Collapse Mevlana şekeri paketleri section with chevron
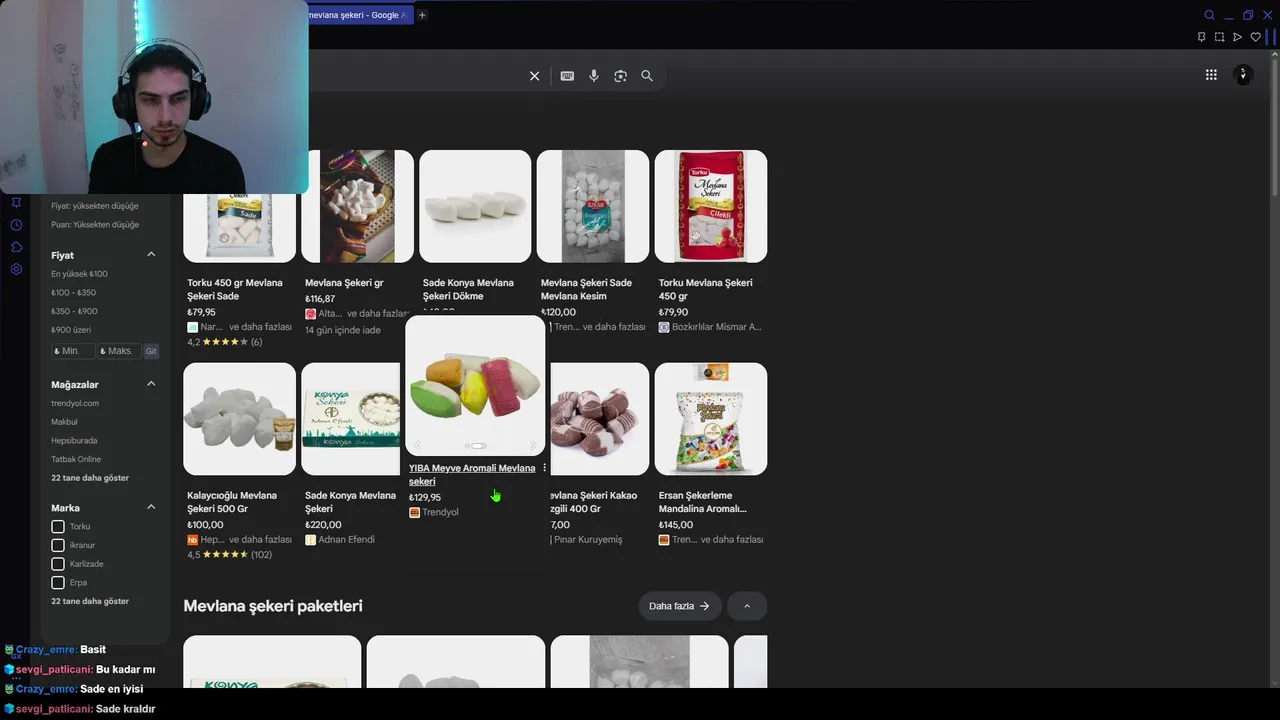The width and height of the screenshot is (1280, 720). pyautogui.click(x=747, y=606)
